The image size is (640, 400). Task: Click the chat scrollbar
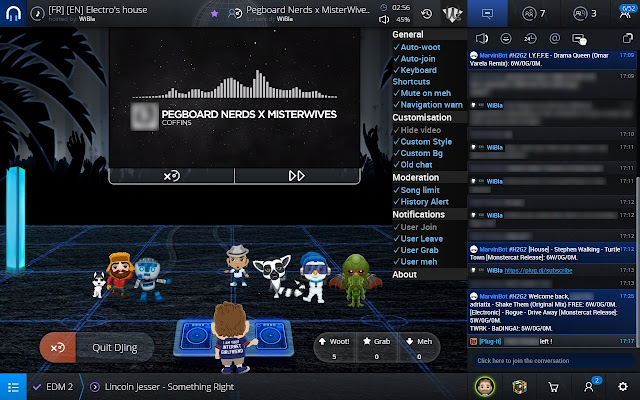[638, 261]
